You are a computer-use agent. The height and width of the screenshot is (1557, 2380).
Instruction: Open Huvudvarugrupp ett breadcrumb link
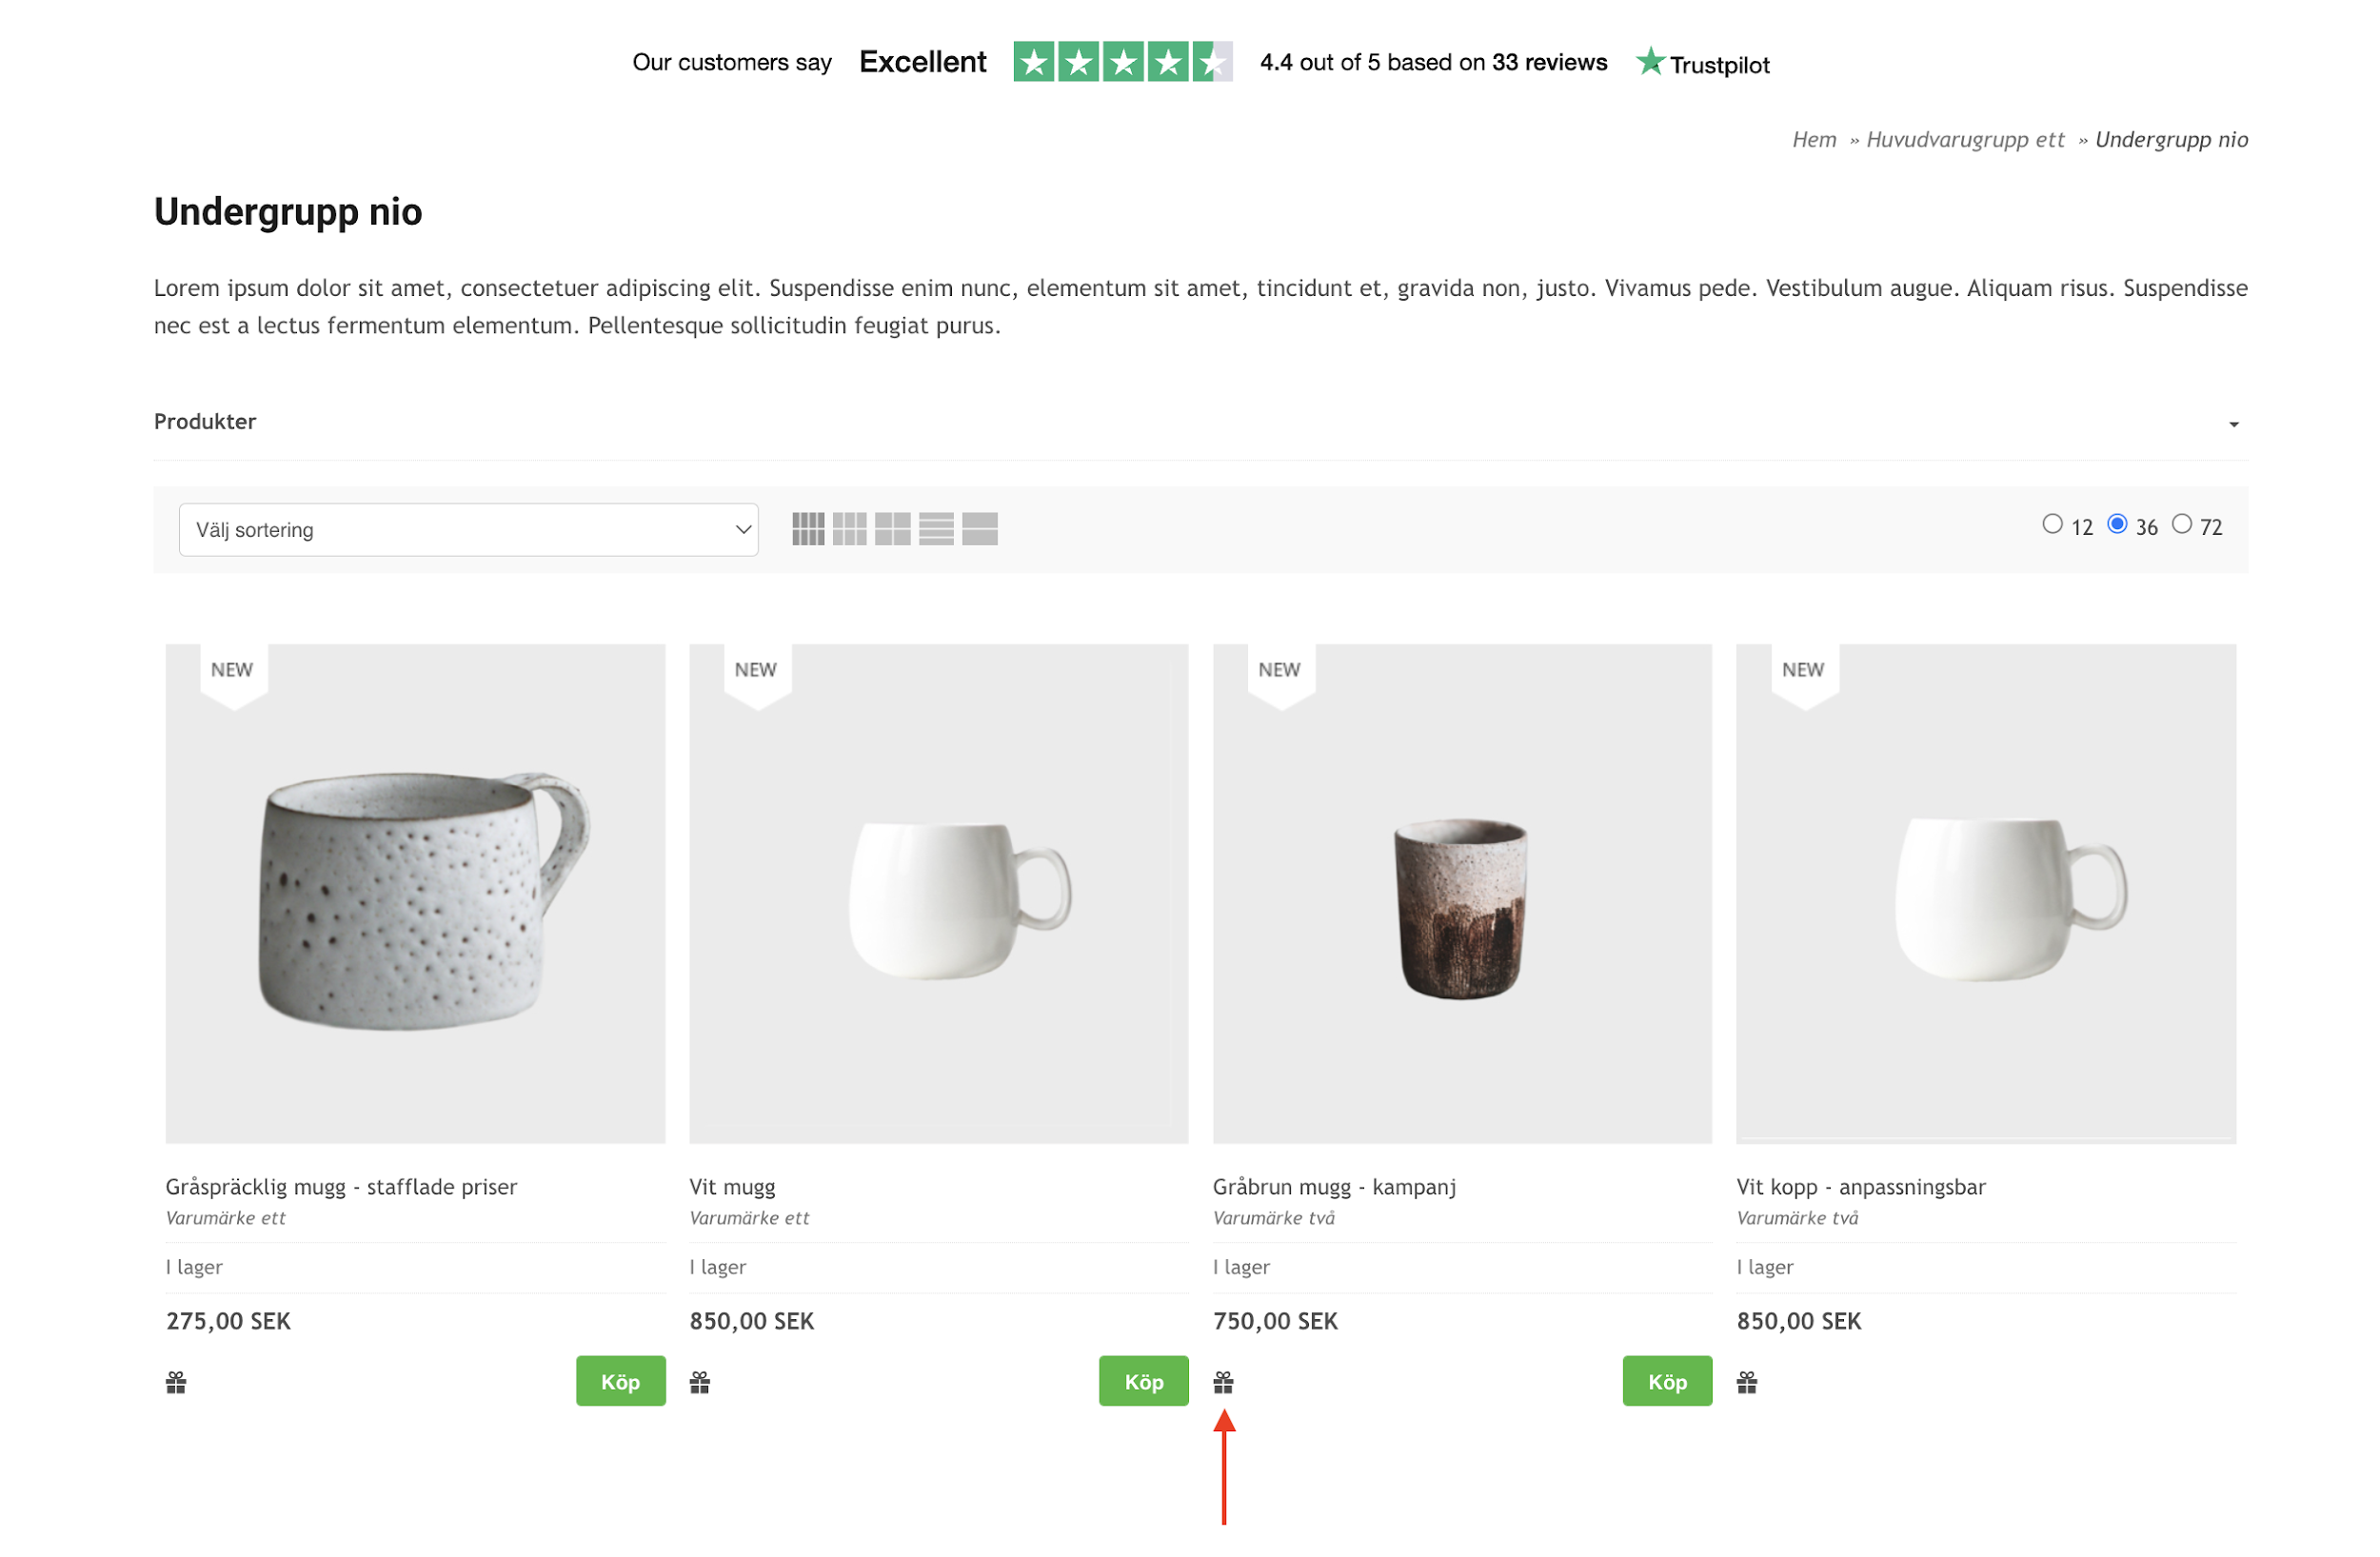point(1965,140)
